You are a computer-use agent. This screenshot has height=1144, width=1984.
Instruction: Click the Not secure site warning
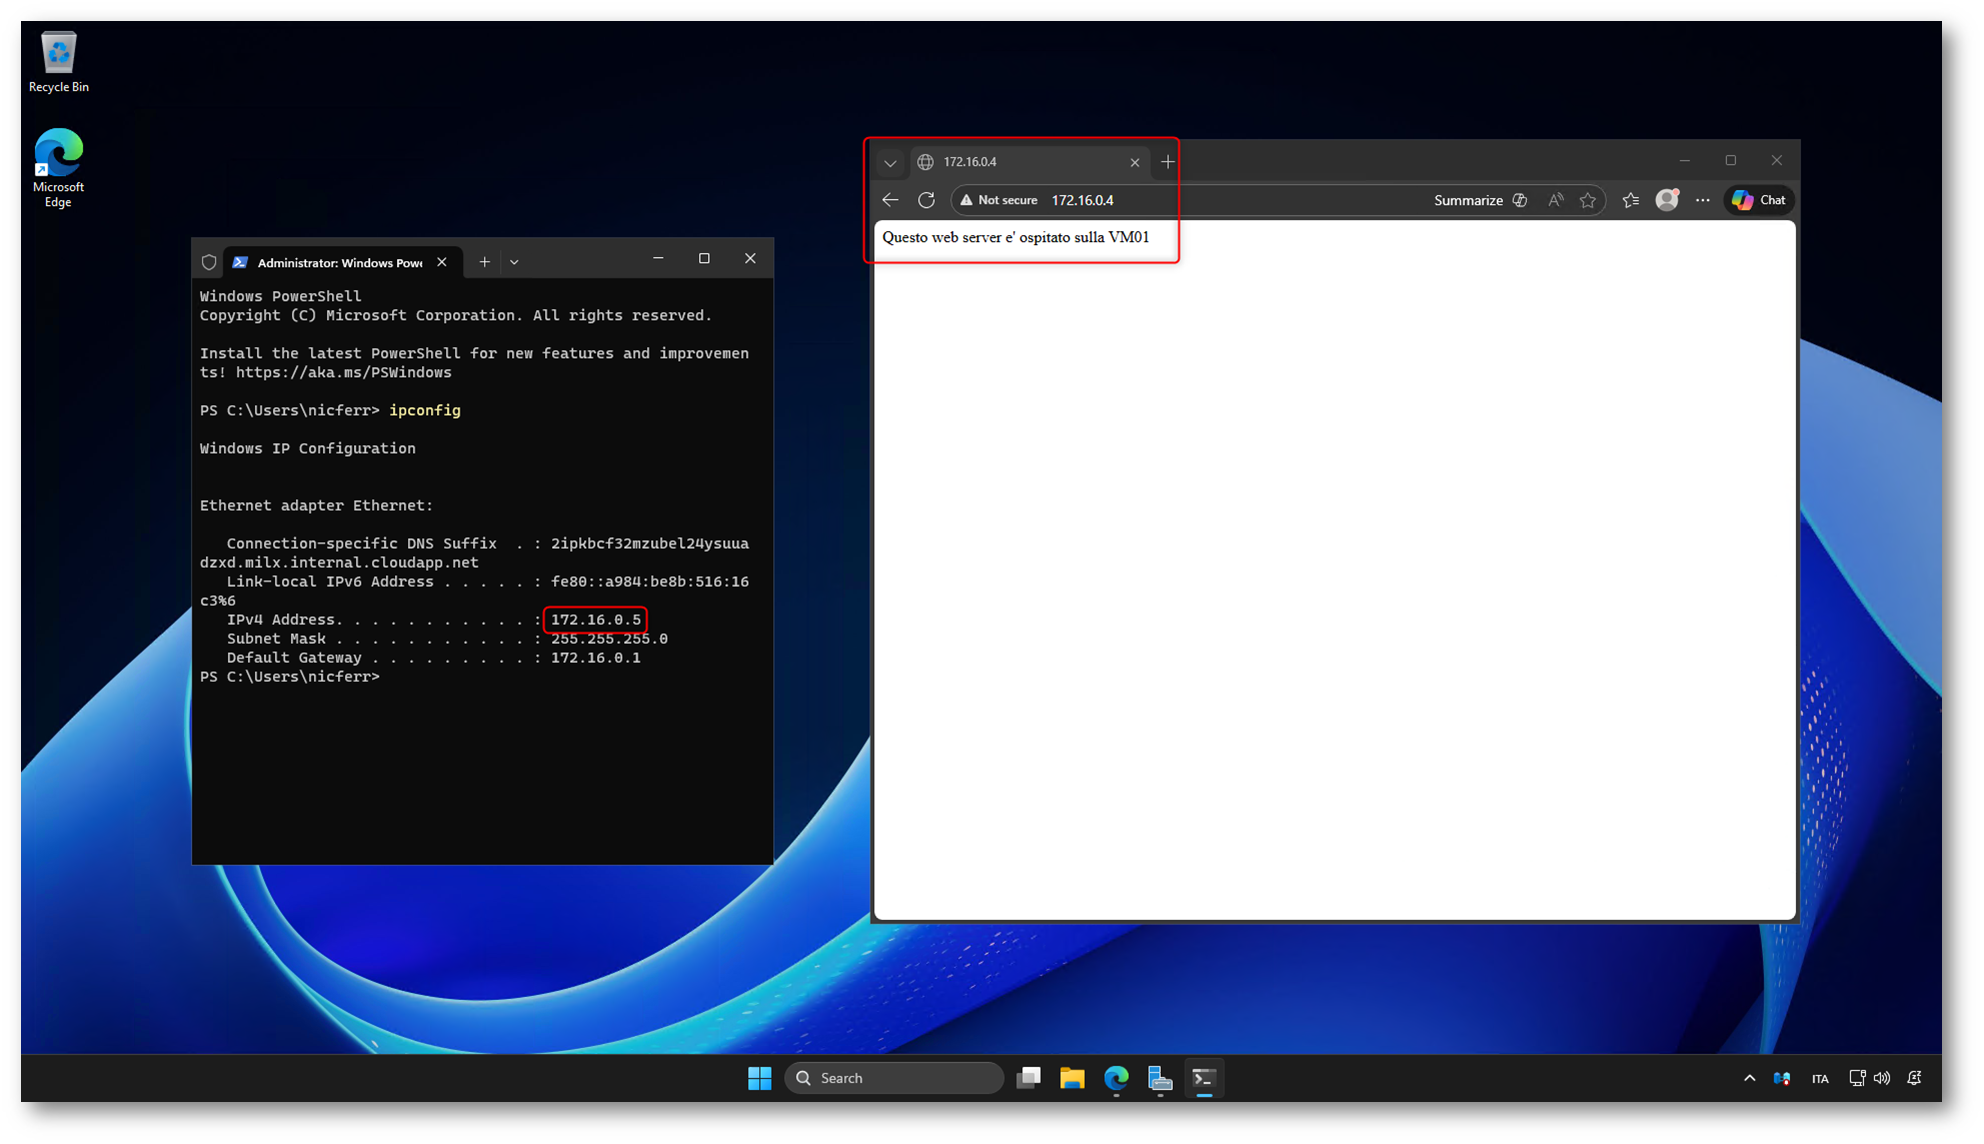[x=998, y=200]
